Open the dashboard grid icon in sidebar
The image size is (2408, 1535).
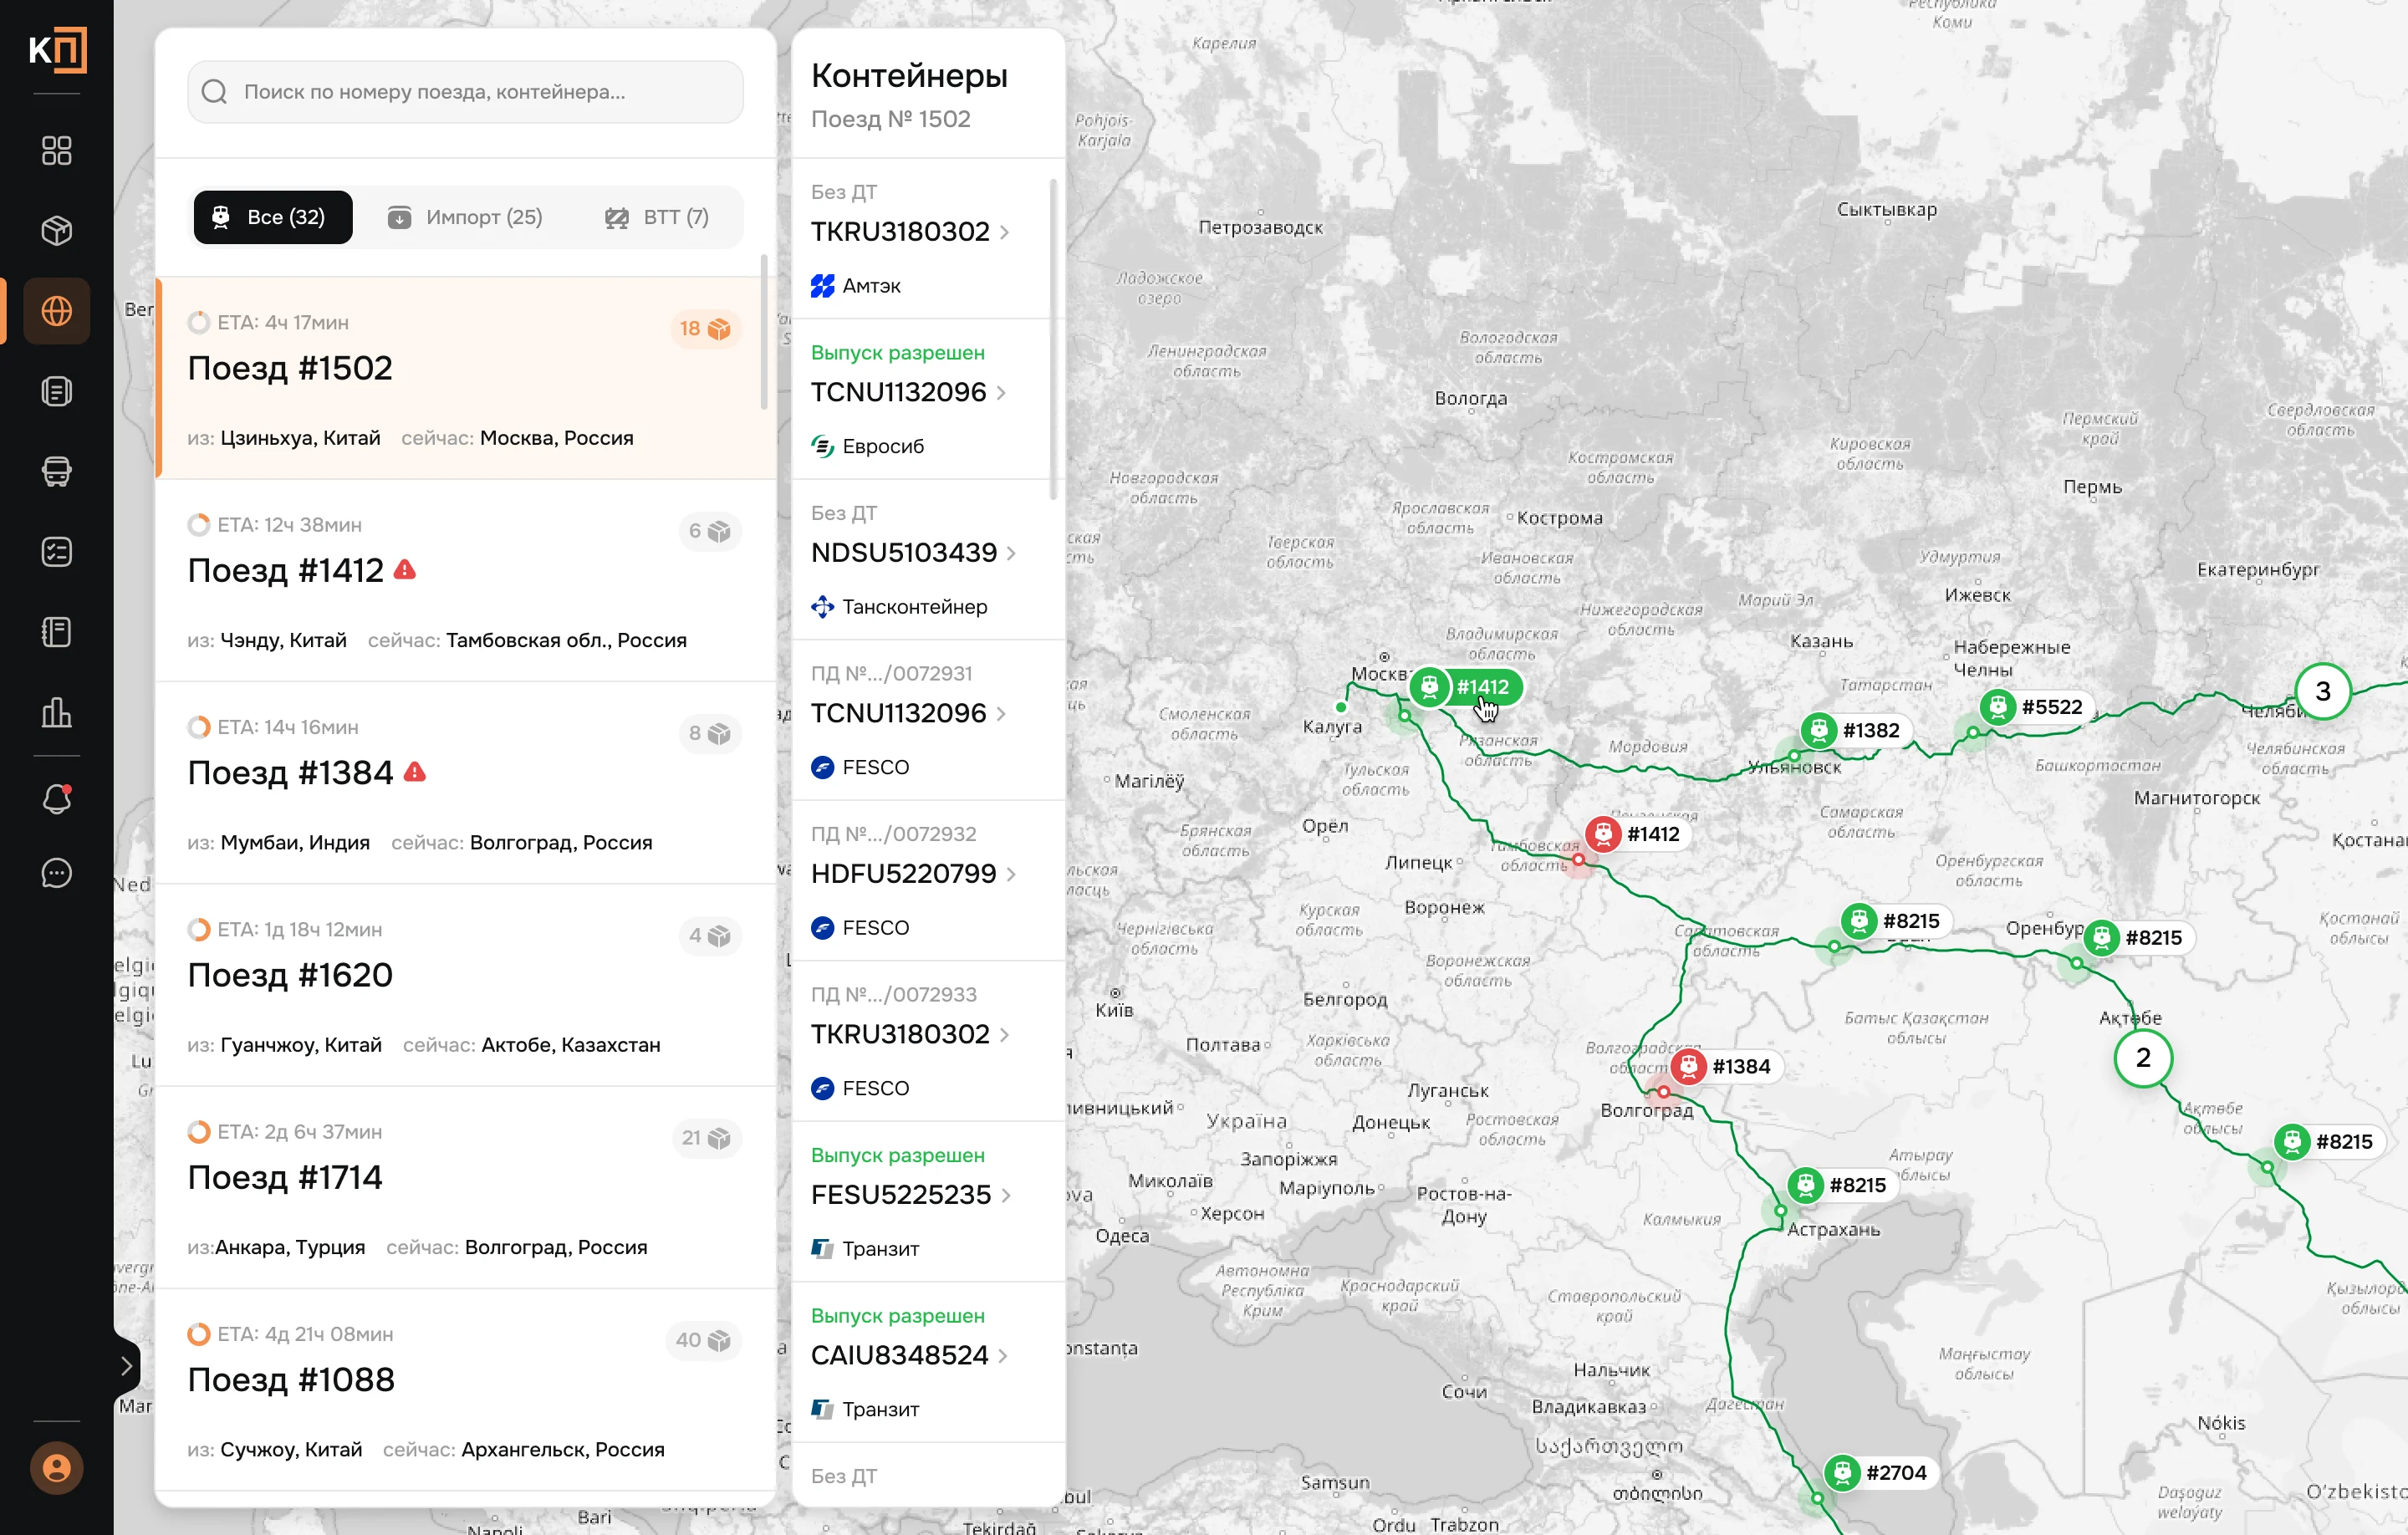click(56, 151)
